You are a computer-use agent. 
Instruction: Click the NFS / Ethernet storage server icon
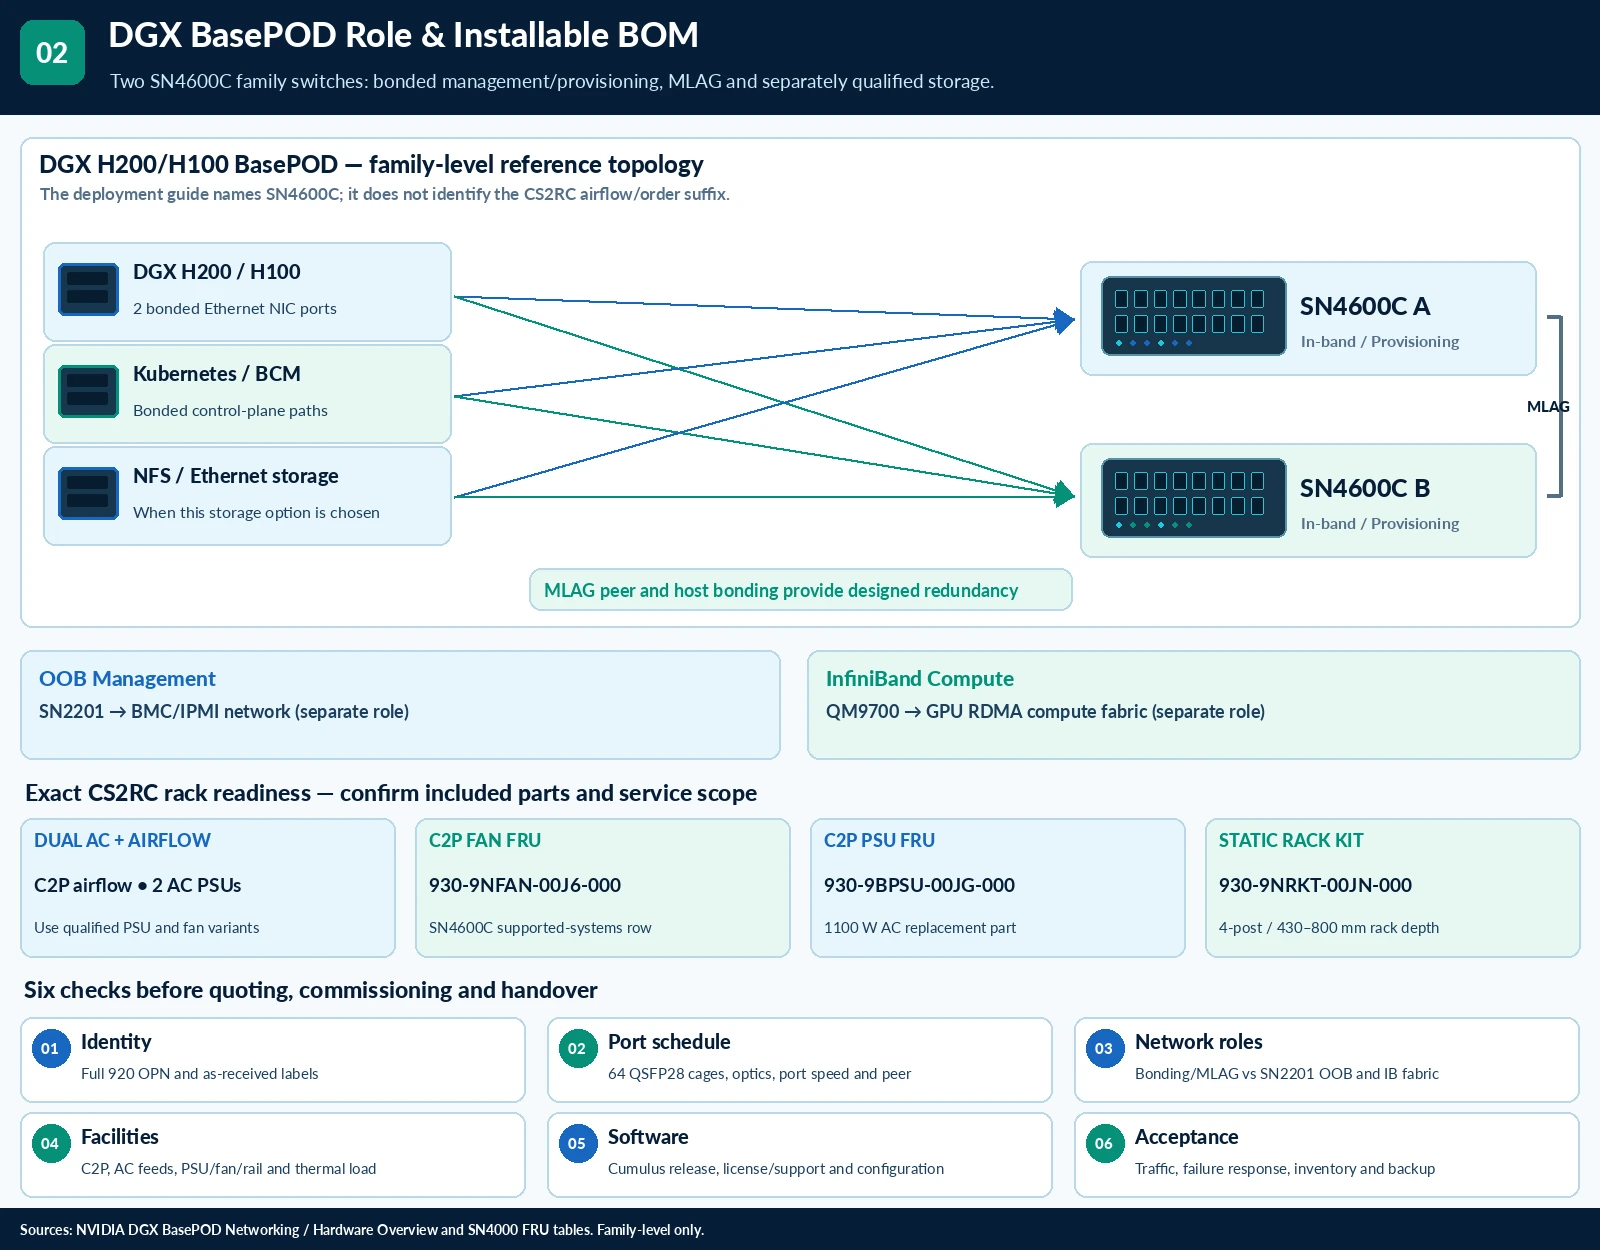[88, 493]
